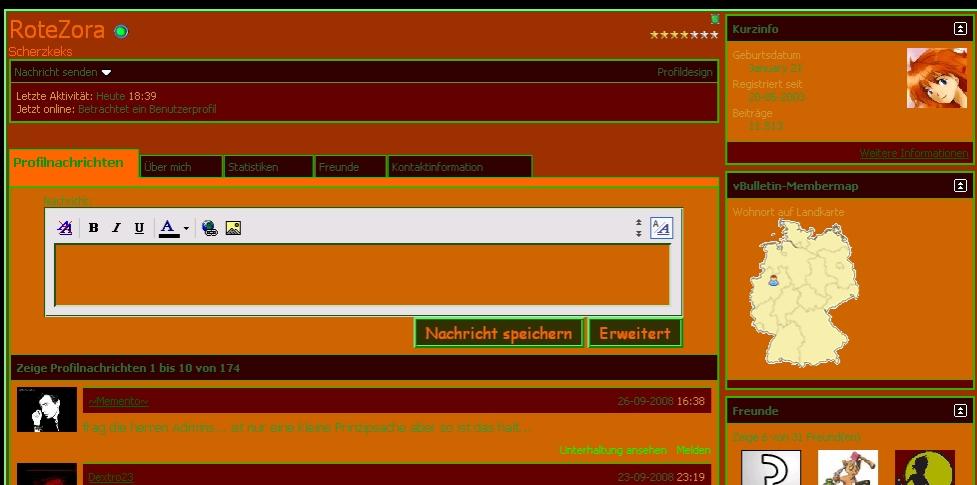Collapse the Kurzinfo panel
Viewport: 977px width, 485px height.
(960, 29)
